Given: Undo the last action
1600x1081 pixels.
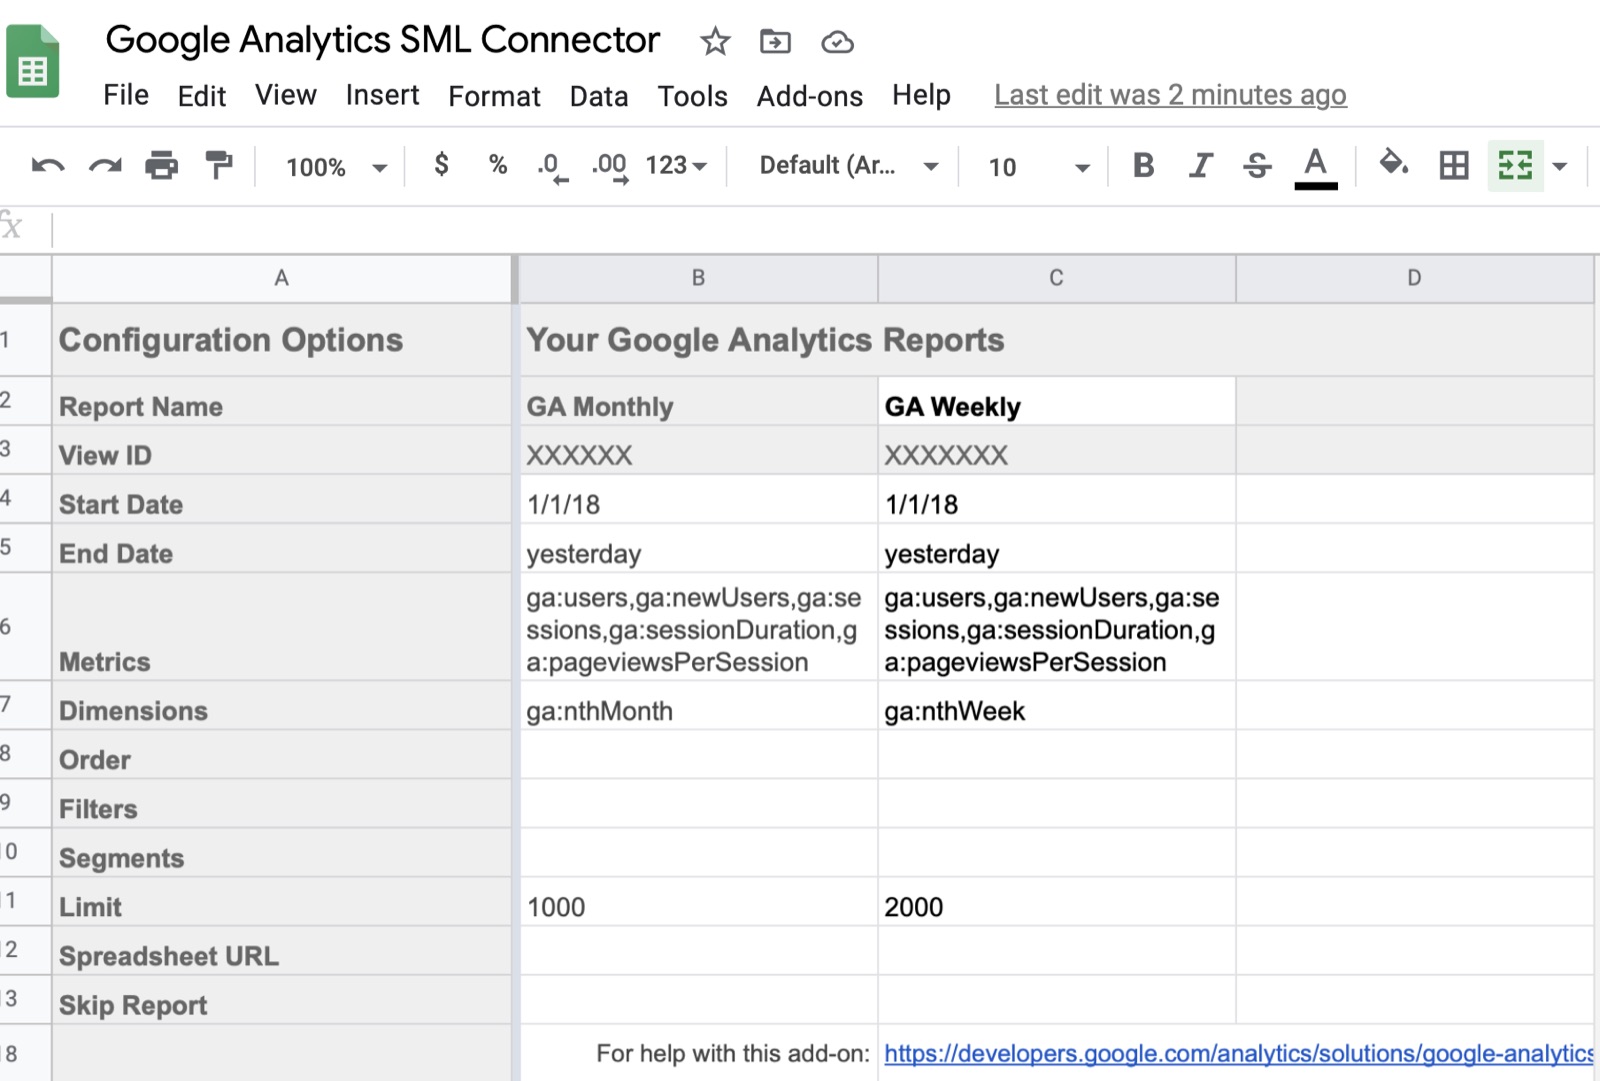Looking at the screenshot, I should (x=47, y=166).
